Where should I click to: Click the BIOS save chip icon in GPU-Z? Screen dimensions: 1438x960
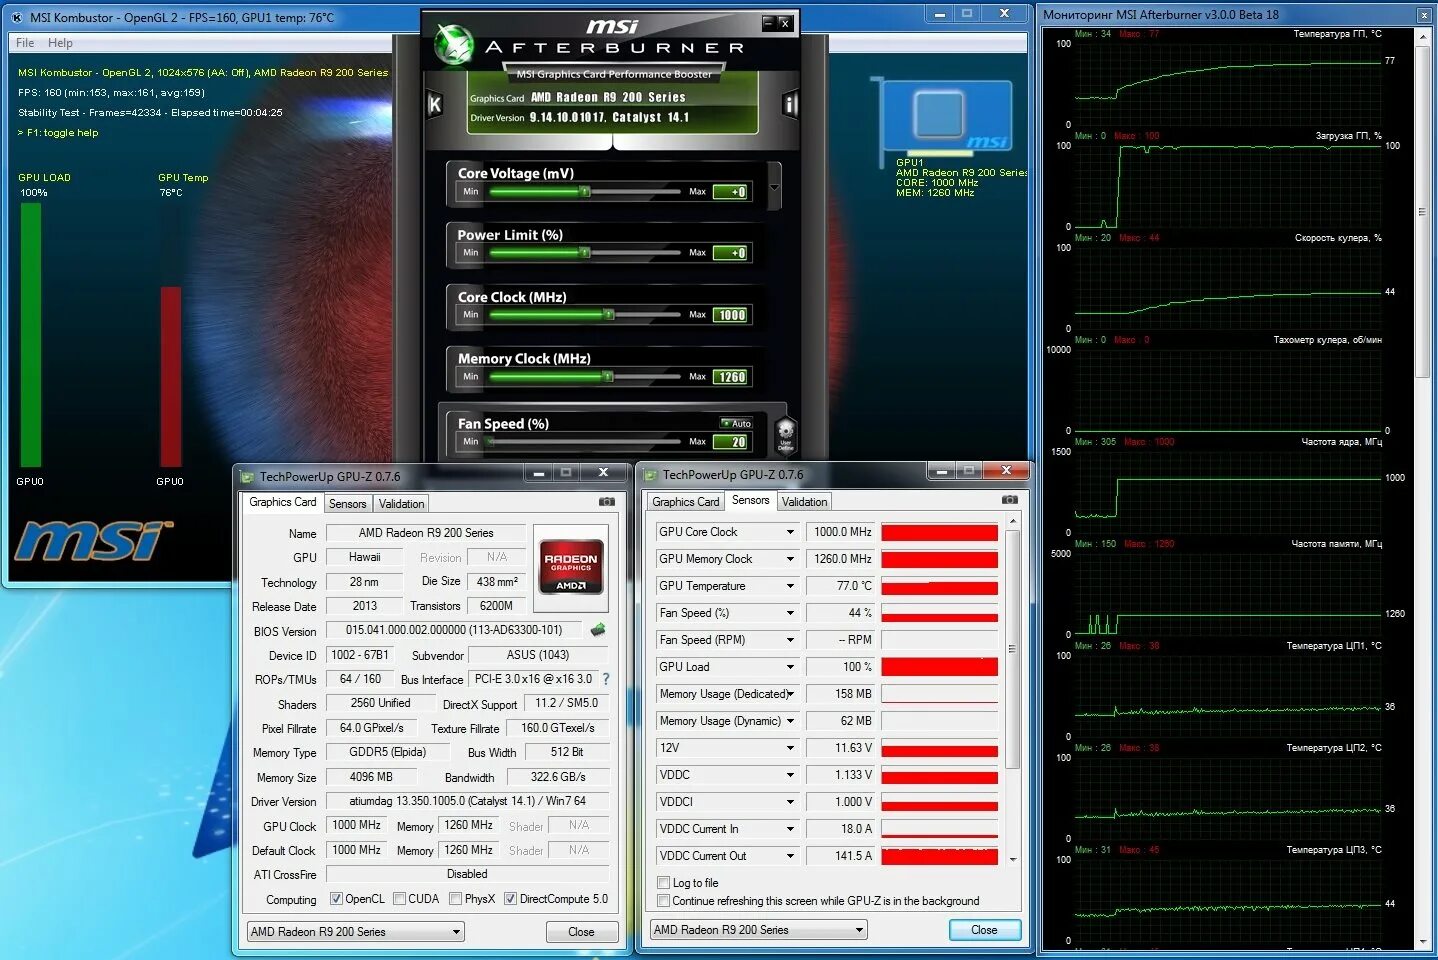pyautogui.click(x=598, y=630)
